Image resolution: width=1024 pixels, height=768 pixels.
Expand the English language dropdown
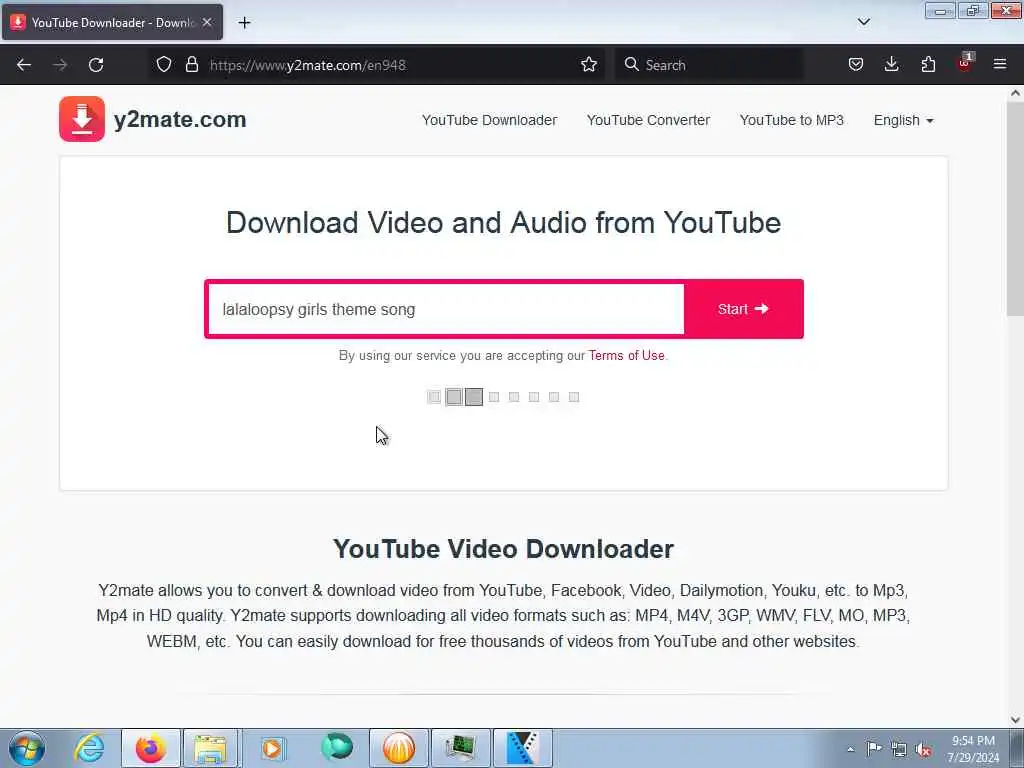pos(903,120)
